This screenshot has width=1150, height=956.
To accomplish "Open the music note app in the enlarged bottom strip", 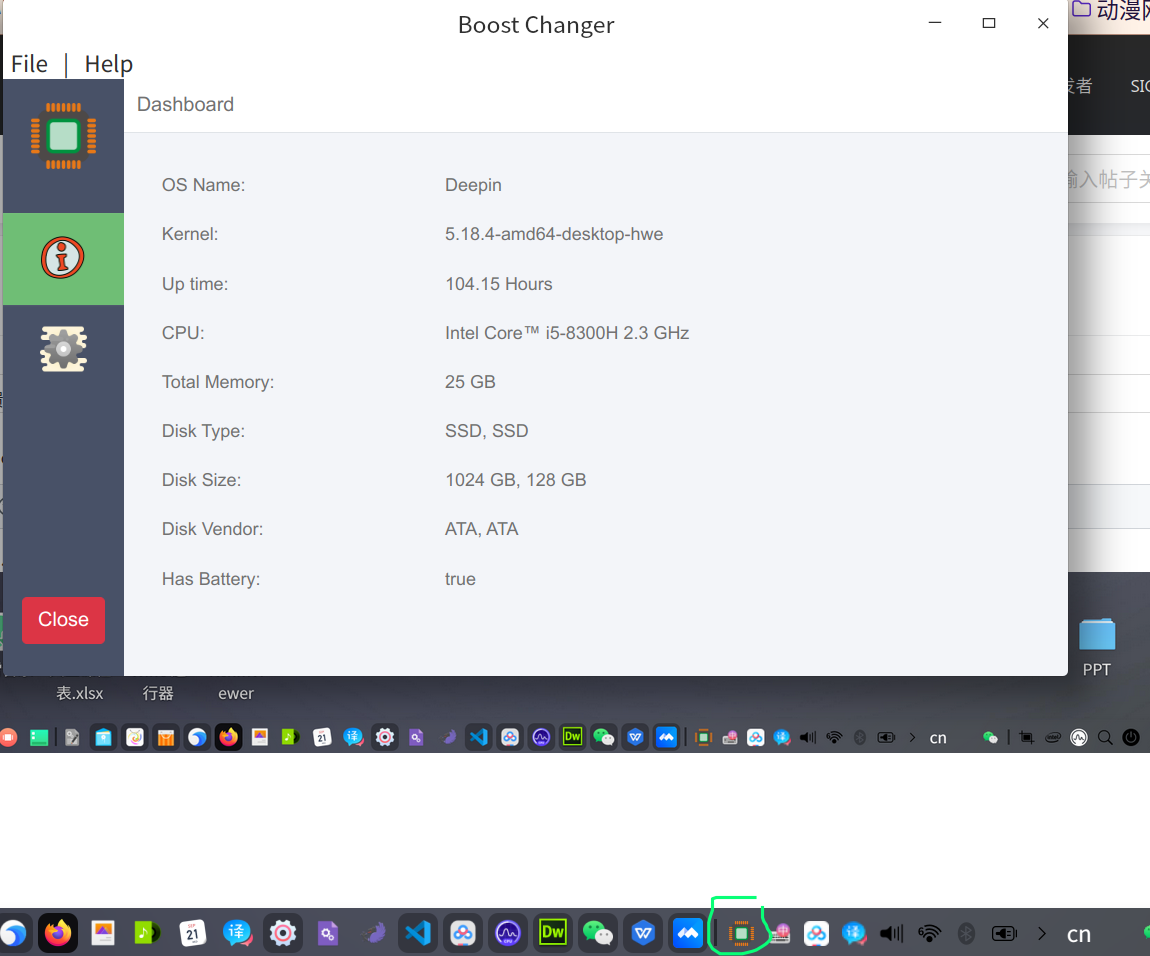I will pyautogui.click(x=147, y=933).
